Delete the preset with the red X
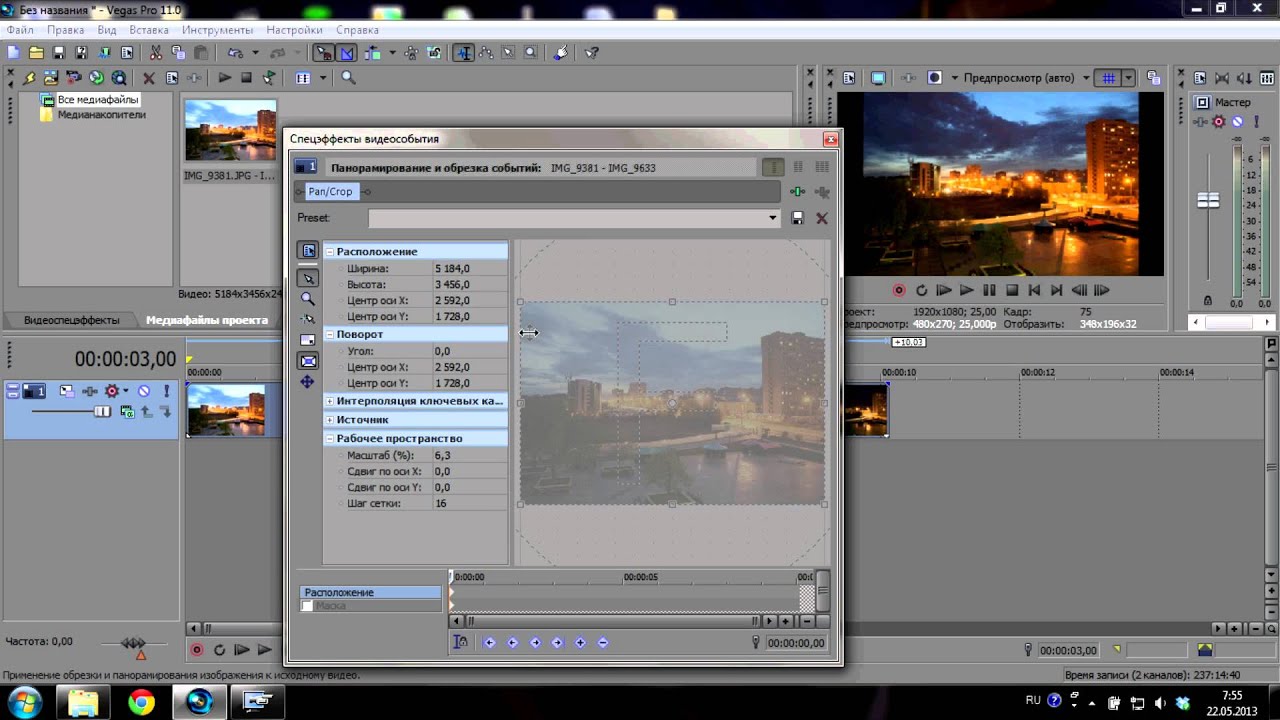1280x720 pixels. point(822,218)
